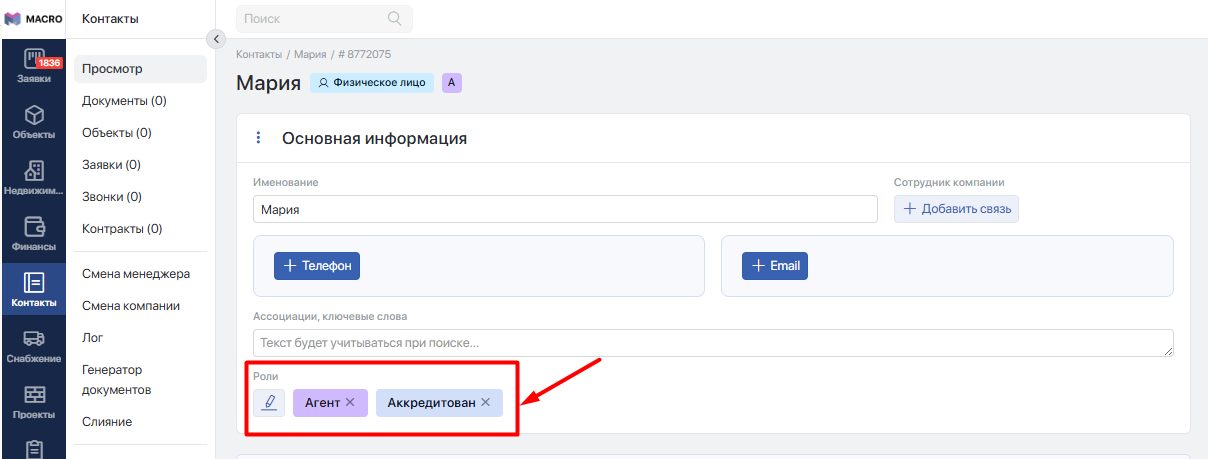The image size is (1208, 459).
Task: Click the search magnifier icon
Action: point(394,18)
